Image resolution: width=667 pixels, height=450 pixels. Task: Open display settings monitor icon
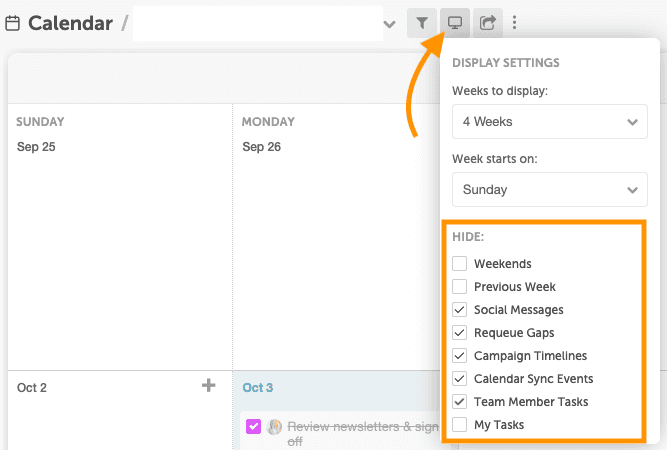(x=455, y=22)
